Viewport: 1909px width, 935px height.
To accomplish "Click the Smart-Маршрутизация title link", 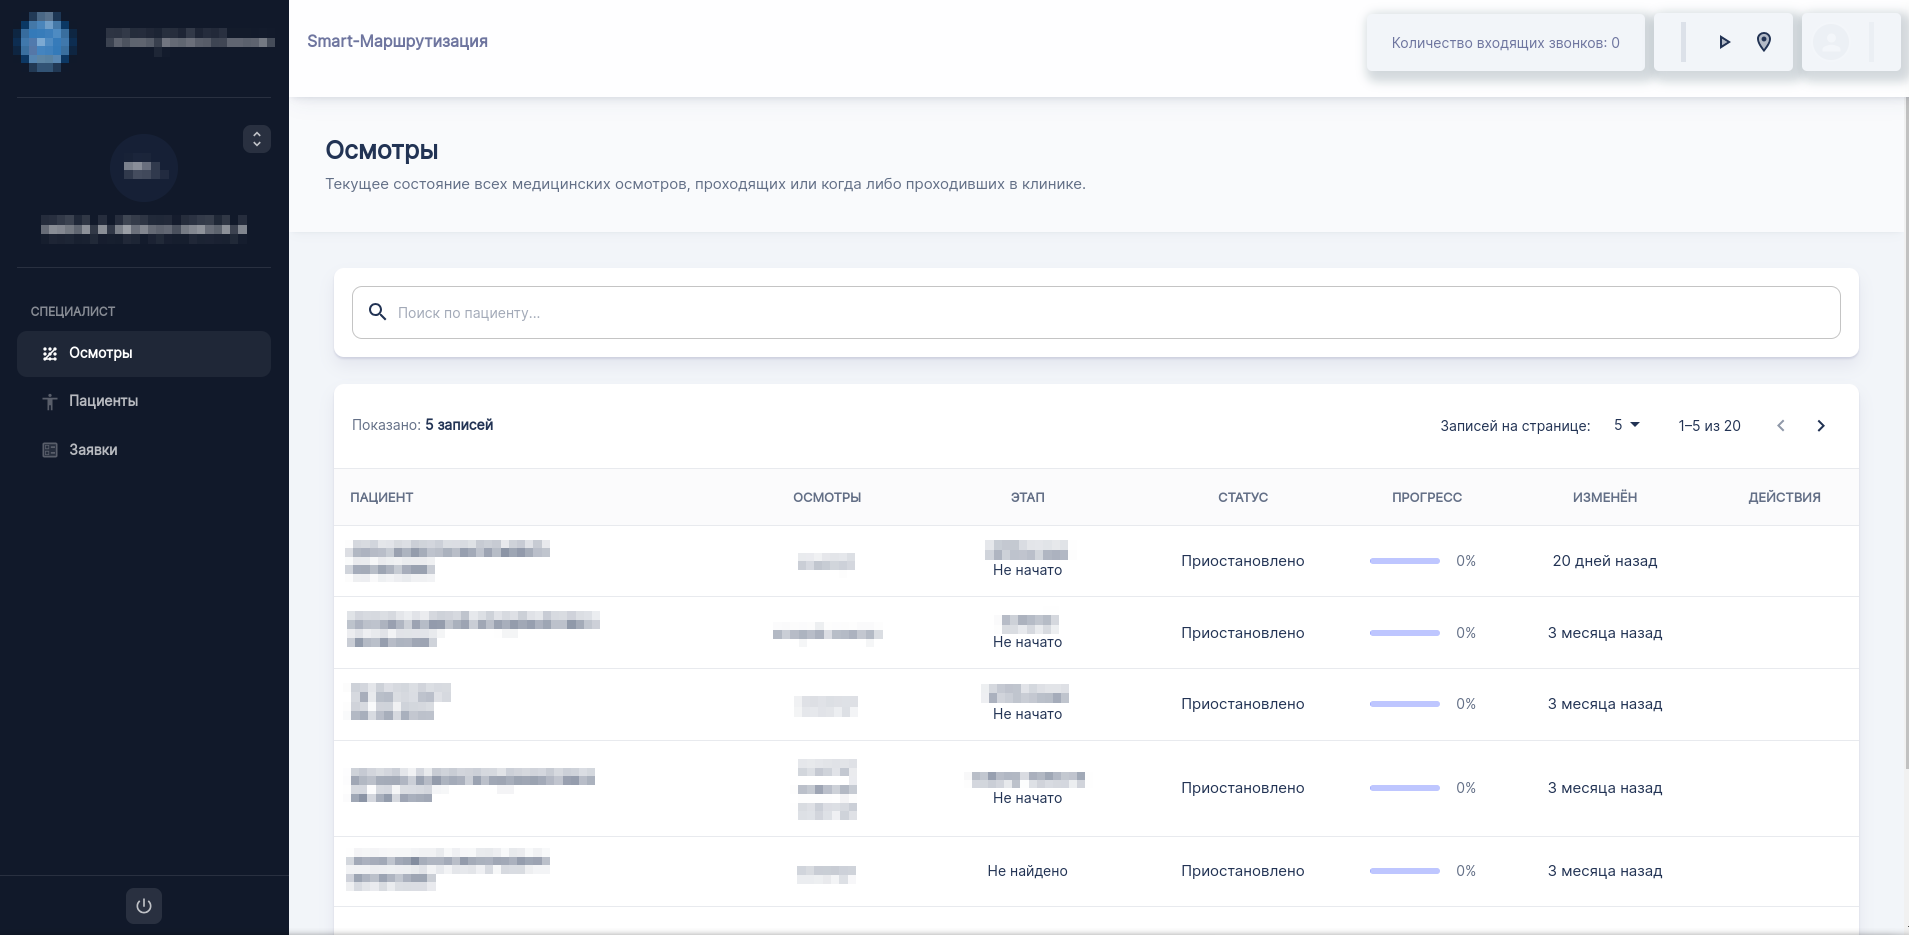I will pos(397,41).
